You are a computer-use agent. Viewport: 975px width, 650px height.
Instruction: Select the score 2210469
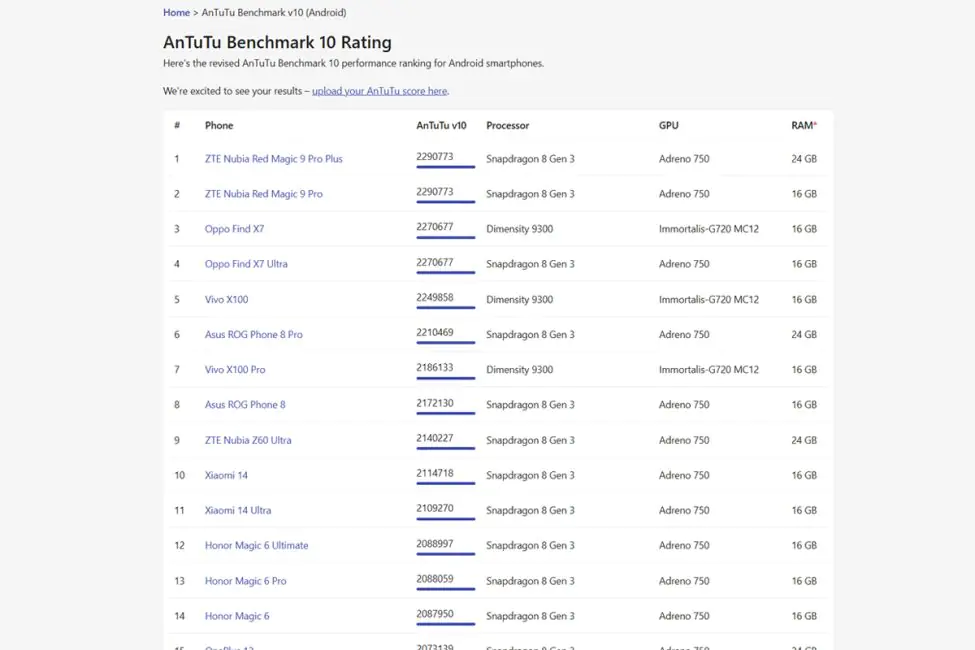(435, 333)
